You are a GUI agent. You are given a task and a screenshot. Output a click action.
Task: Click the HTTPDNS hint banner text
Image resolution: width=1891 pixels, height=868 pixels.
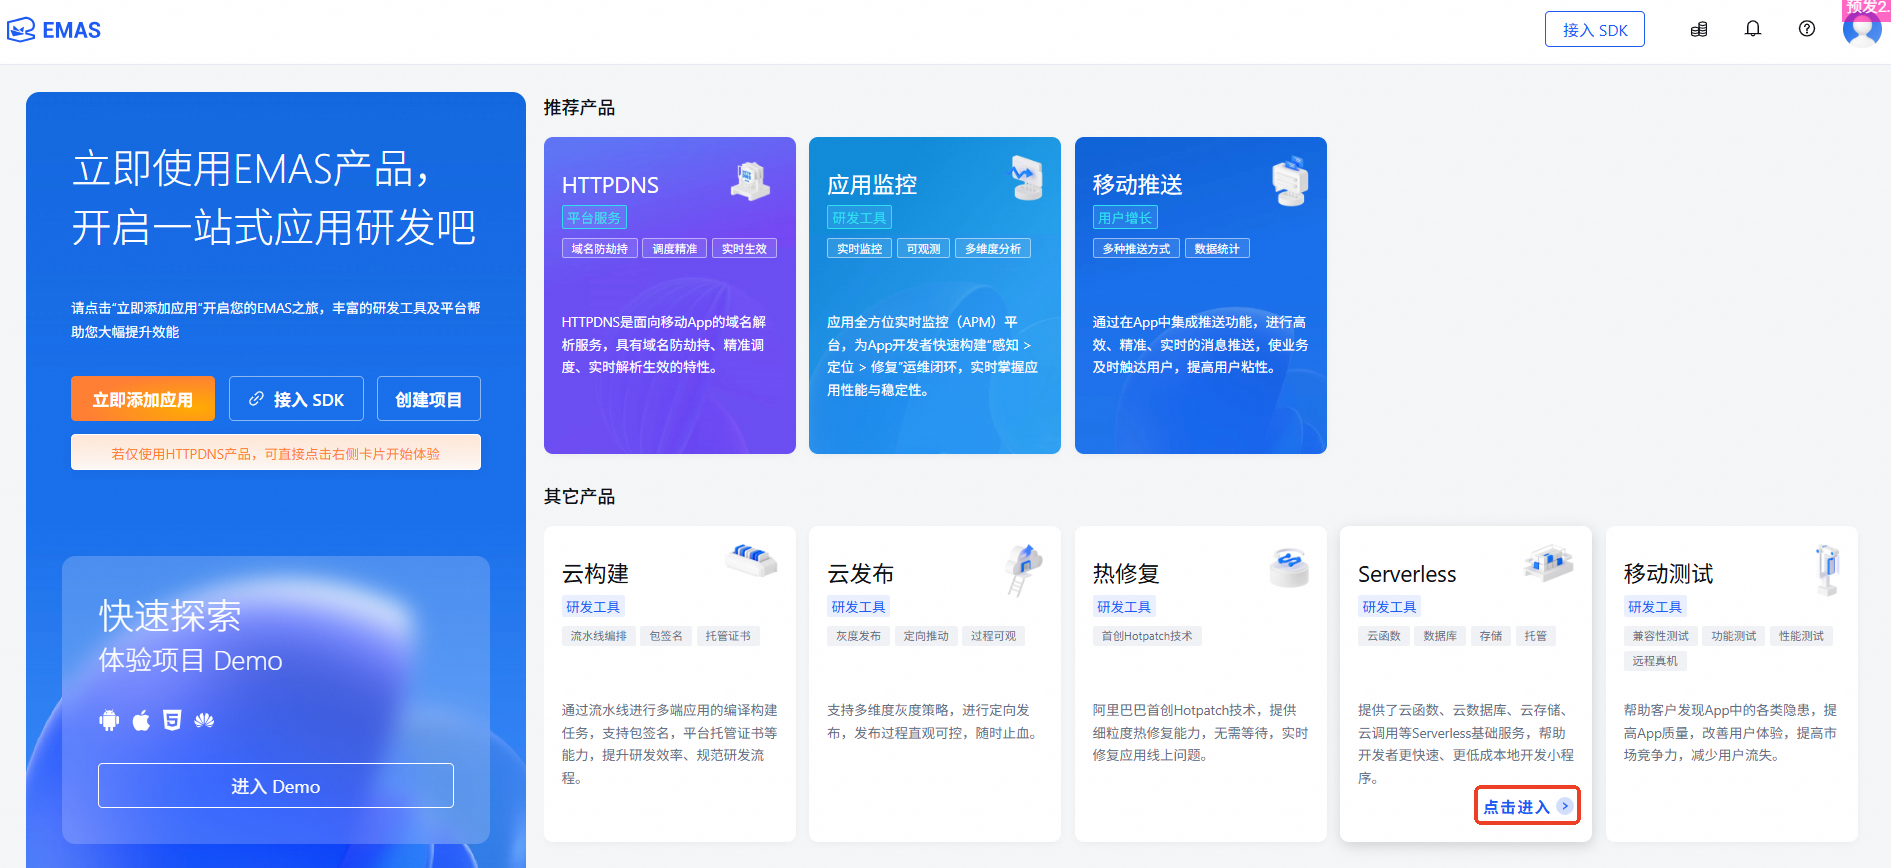click(x=276, y=453)
